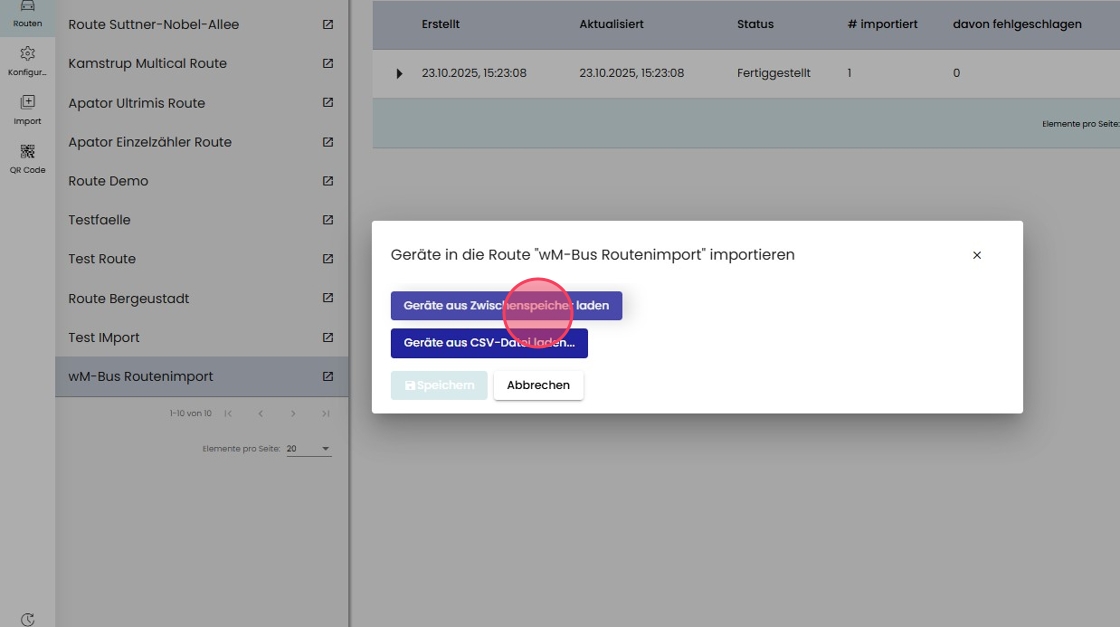Image resolution: width=1120 pixels, height=627 pixels.
Task: Click the Speichern button in dialog
Action: pos(439,385)
